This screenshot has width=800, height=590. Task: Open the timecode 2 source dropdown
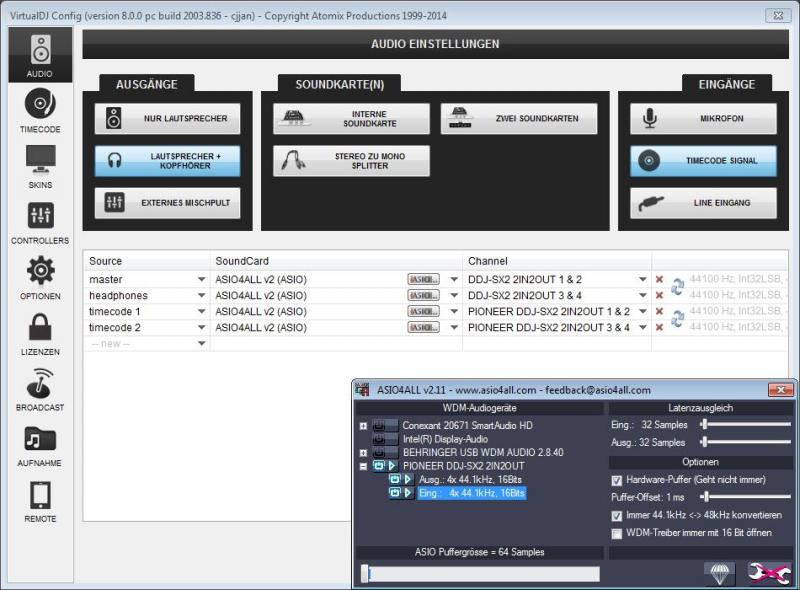pos(202,327)
